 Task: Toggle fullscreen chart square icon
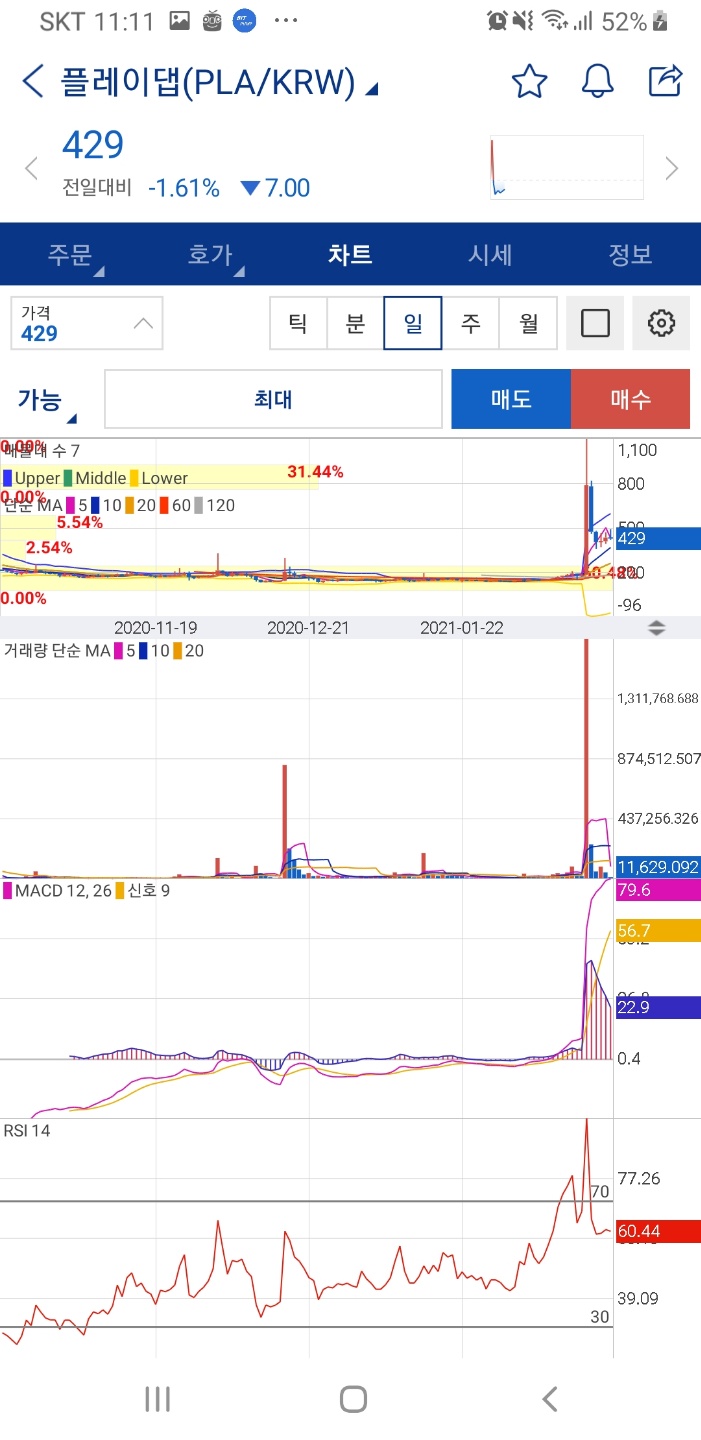[x=595, y=323]
